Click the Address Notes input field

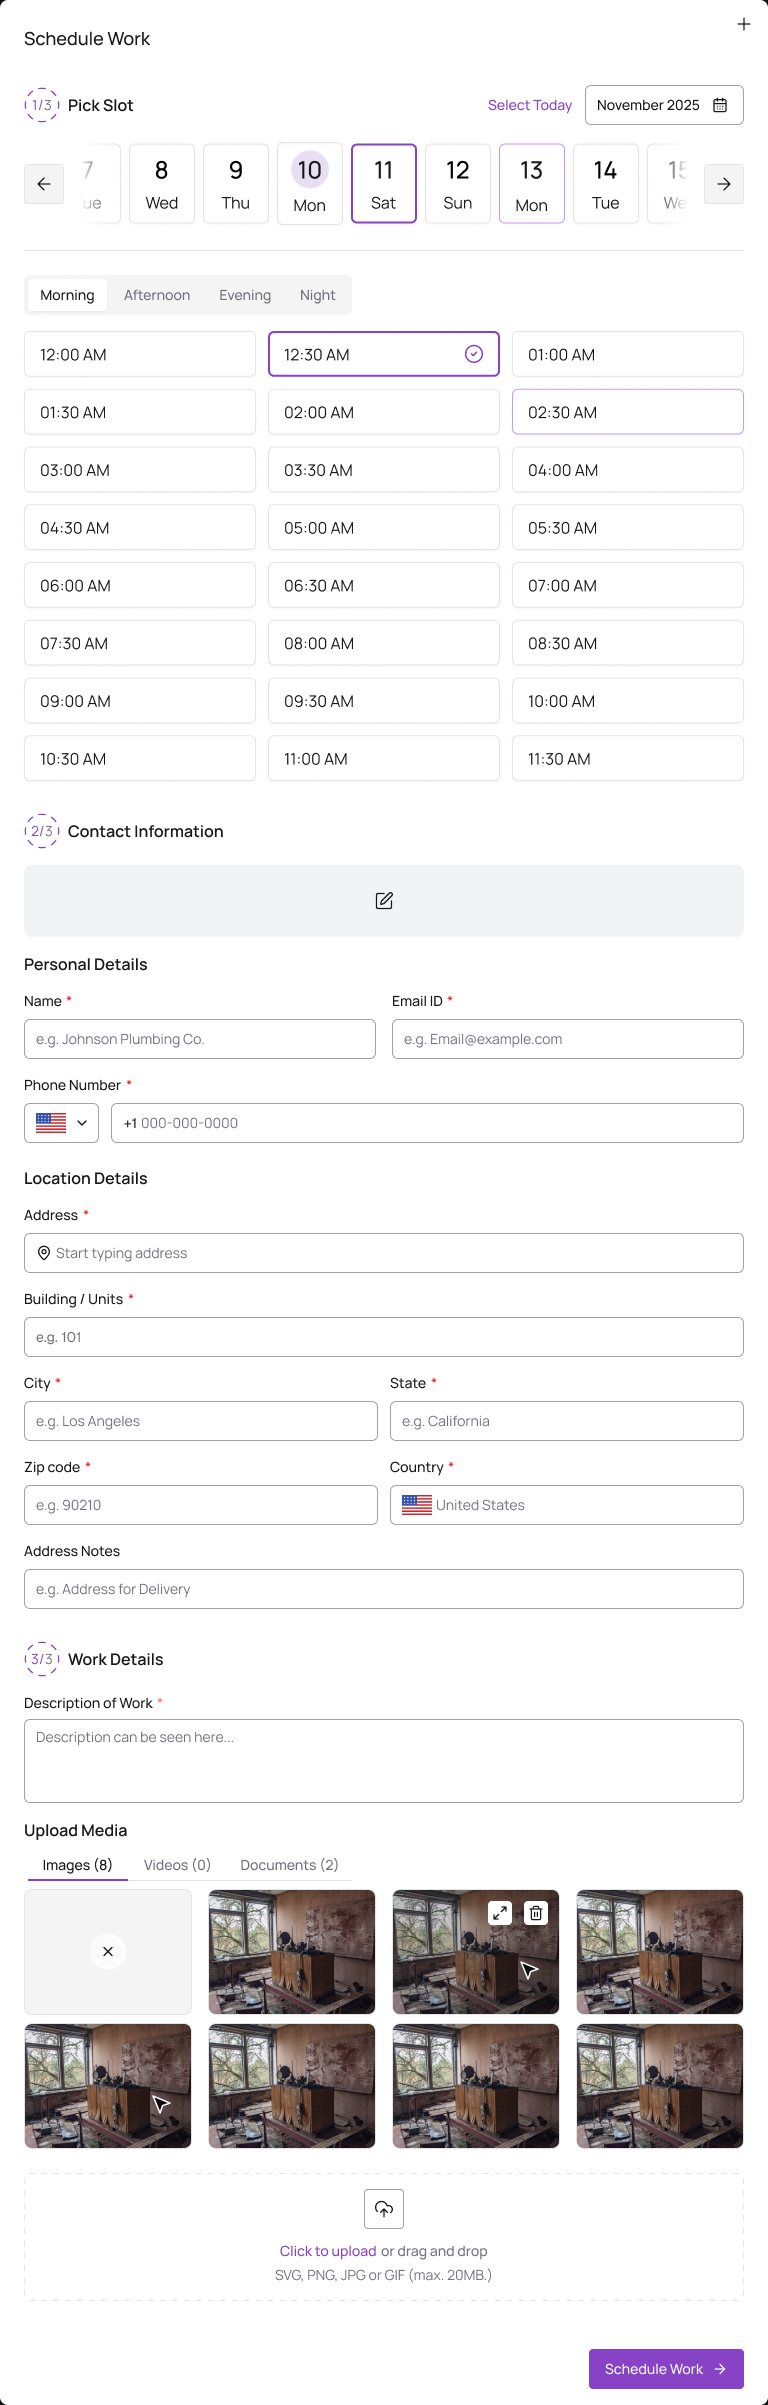point(384,1589)
